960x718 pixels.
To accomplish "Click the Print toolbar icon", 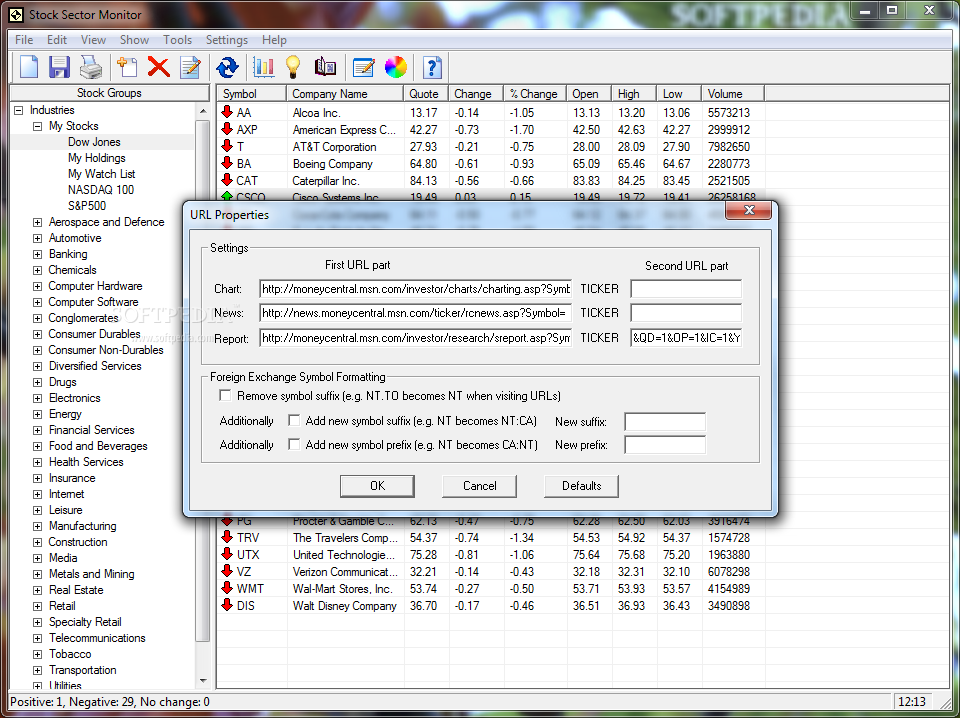I will click(x=91, y=66).
